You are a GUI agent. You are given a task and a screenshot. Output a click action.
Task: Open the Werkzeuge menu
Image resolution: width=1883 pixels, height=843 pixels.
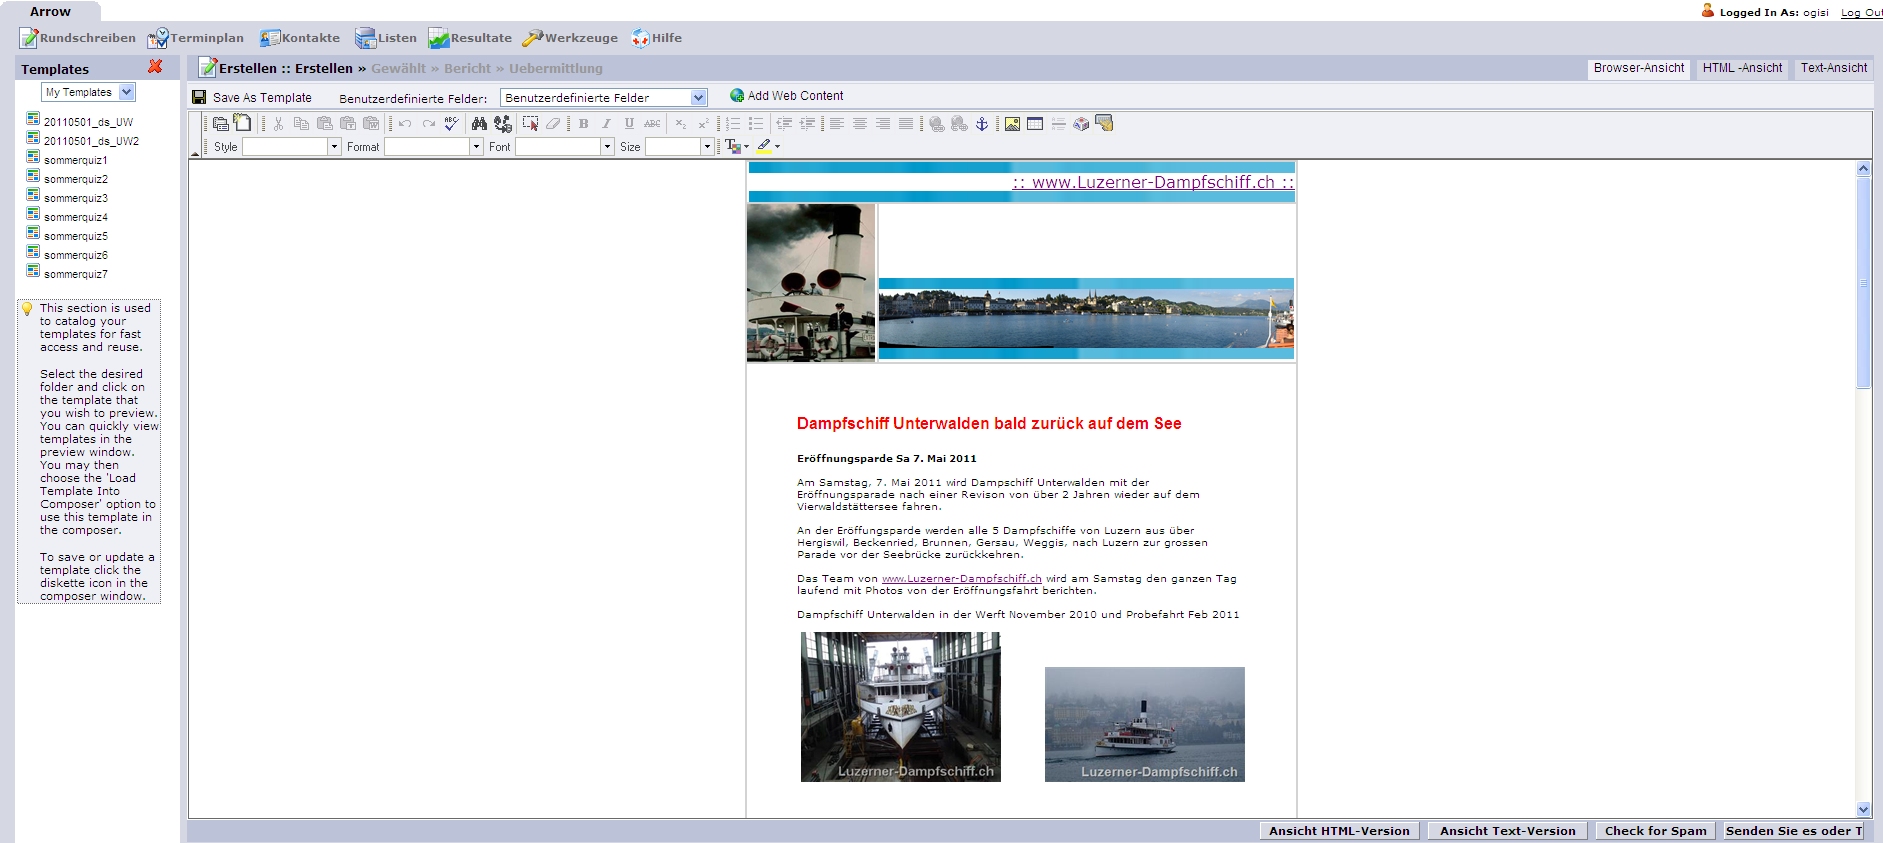[x=570, y=38]
